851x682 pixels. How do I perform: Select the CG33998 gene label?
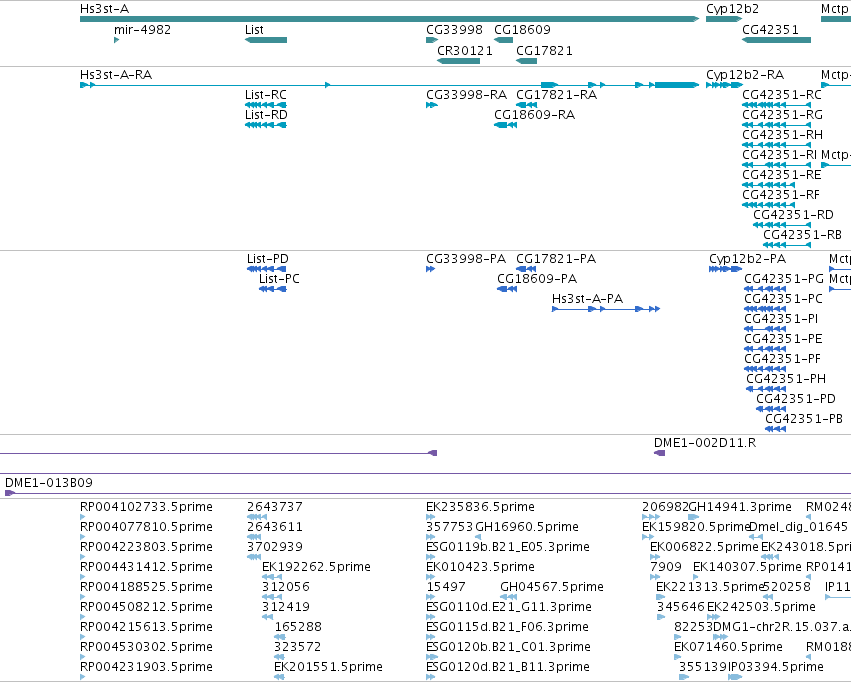(454, 29)
